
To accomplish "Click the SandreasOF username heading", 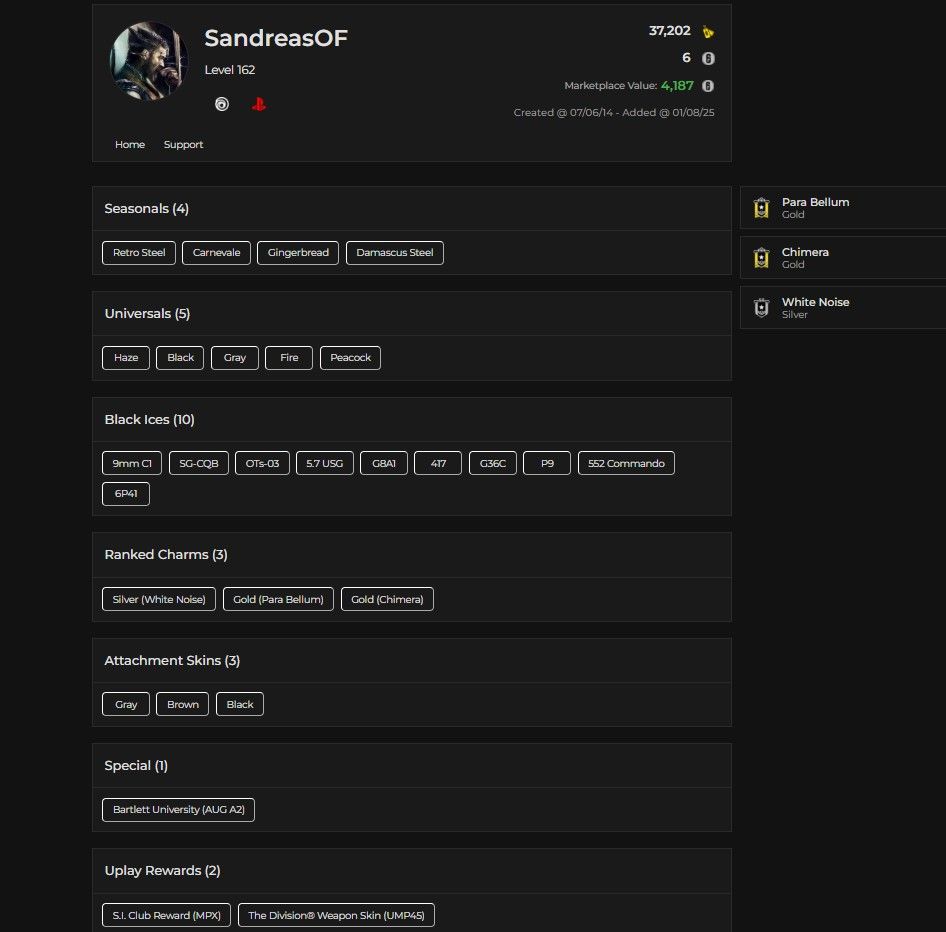I will (x=276, y=38).
